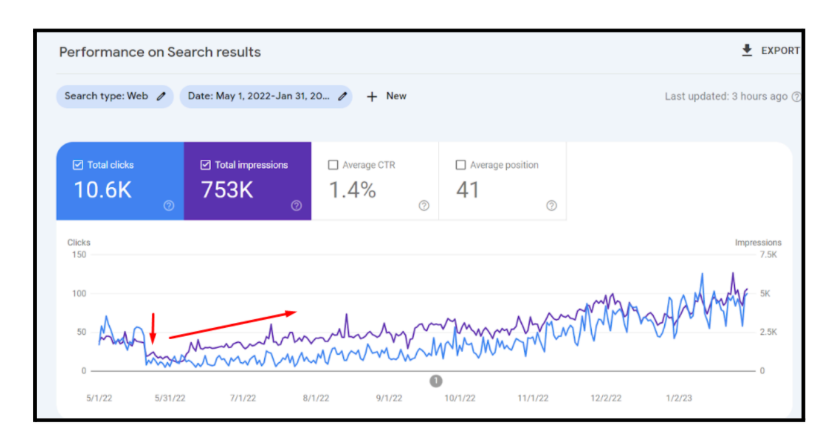The image size is (831, 437).
Task: Click the New filter button
Action: [387, 96]
